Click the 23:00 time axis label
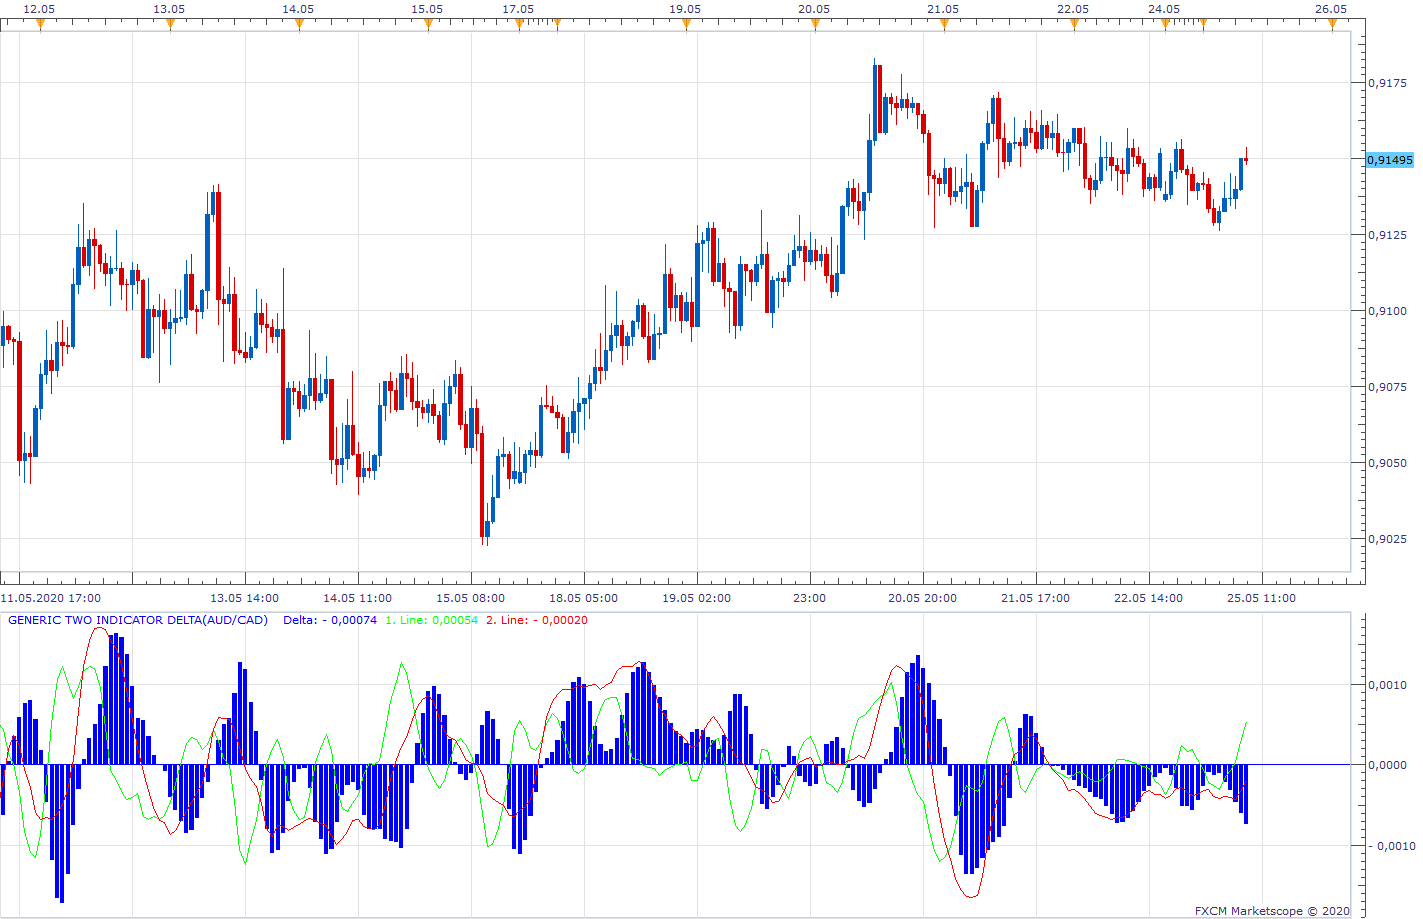 (x=810, y=598)
